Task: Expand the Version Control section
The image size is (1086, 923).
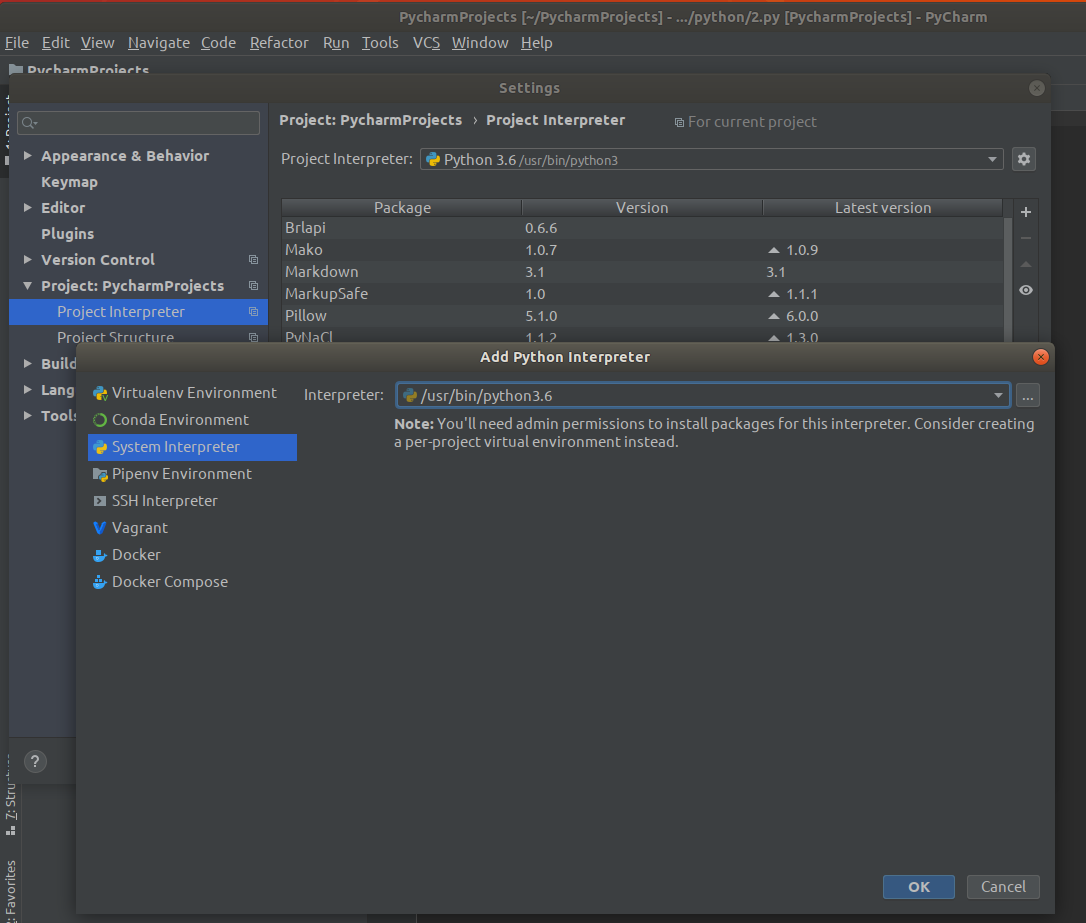Action: pos(28,260)
